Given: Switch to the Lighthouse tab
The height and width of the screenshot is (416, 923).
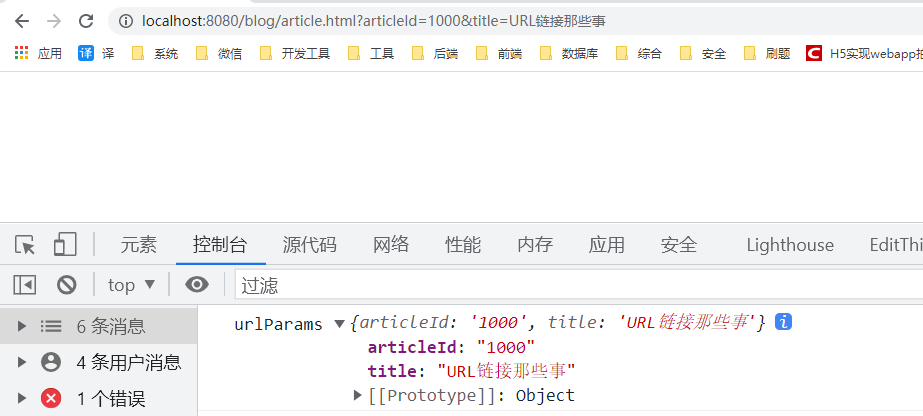Looking at the screenshot, I should tap(790, 244).
